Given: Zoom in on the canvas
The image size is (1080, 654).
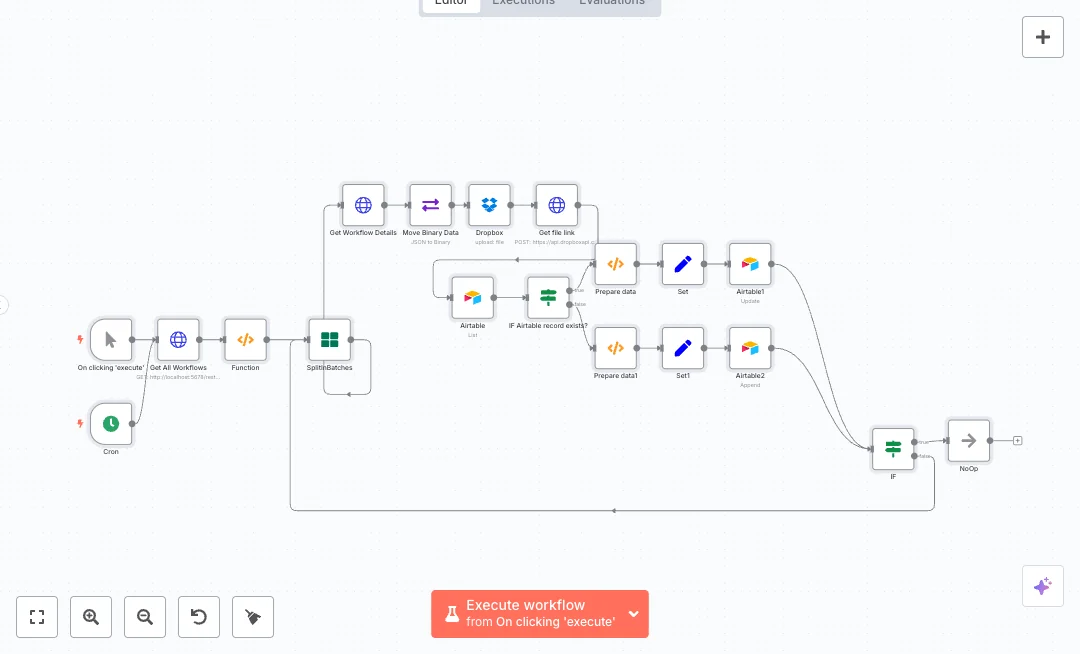Looking at the screenshot, I should click(91, 617).
